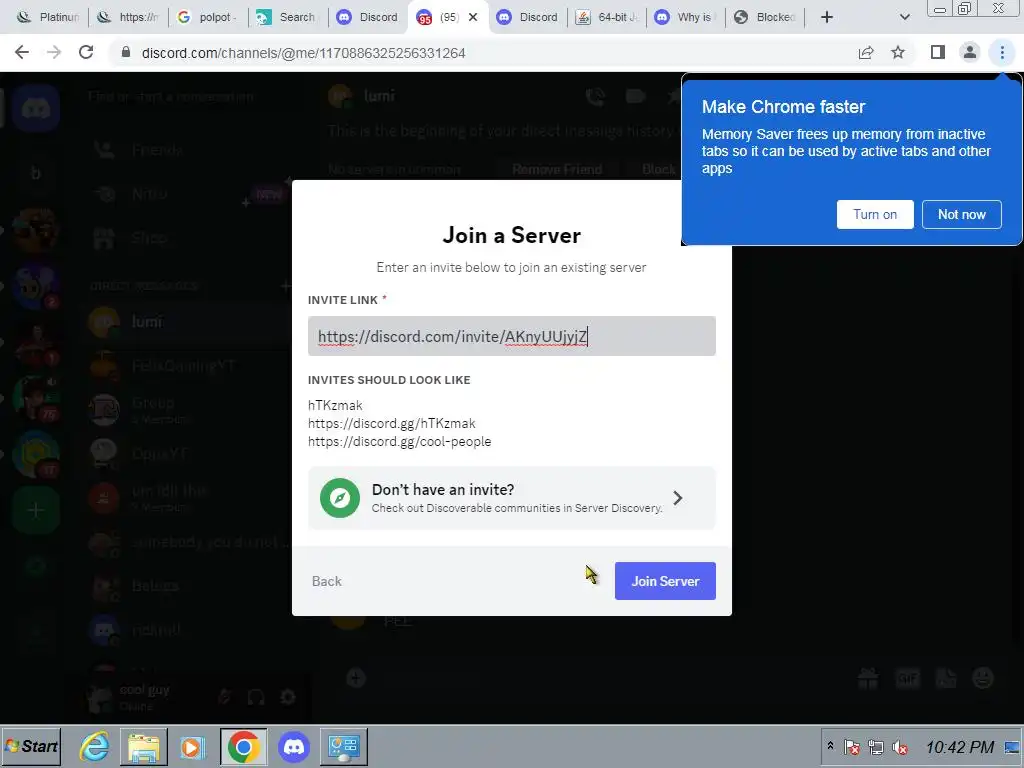Open the tab search dropdown arrow
Viewport: 1024px width, 768px height.
tap(904, 17)
